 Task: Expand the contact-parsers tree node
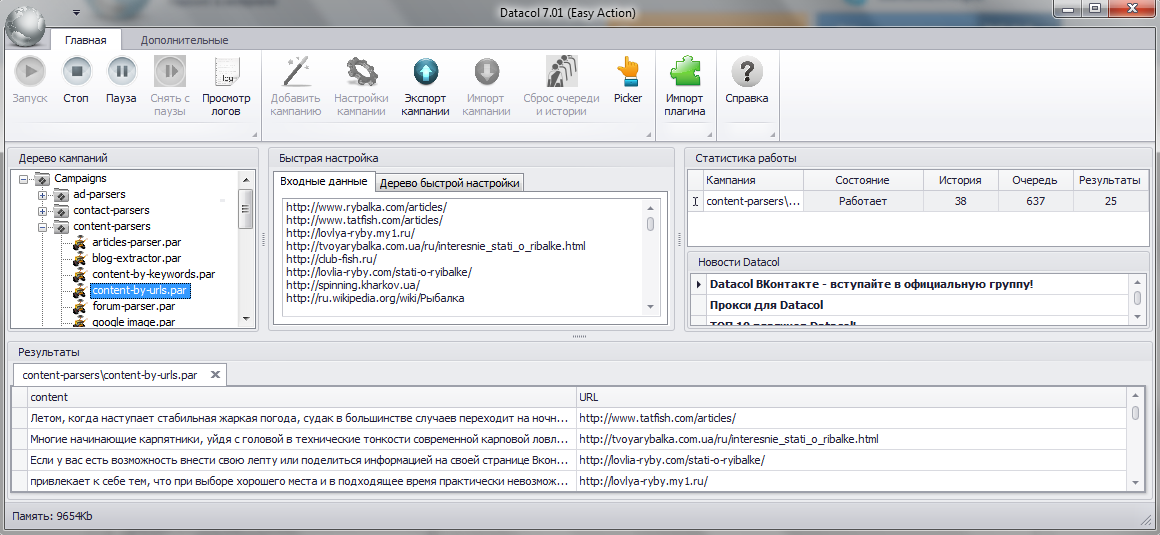point(43,211)
